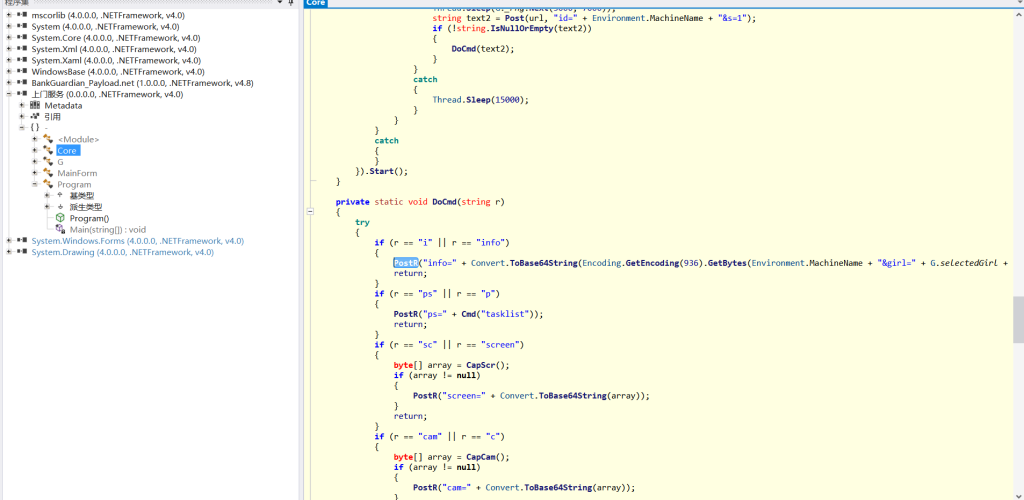The height and width of the screenshot is (500, 1024).
Task: Select Main(string[]) : void method
Action: tap(108, 229)
